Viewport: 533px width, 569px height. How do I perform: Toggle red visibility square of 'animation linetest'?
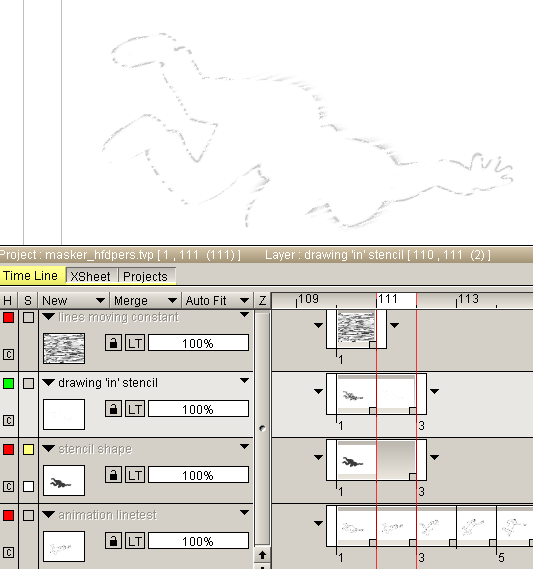point(8,515)
